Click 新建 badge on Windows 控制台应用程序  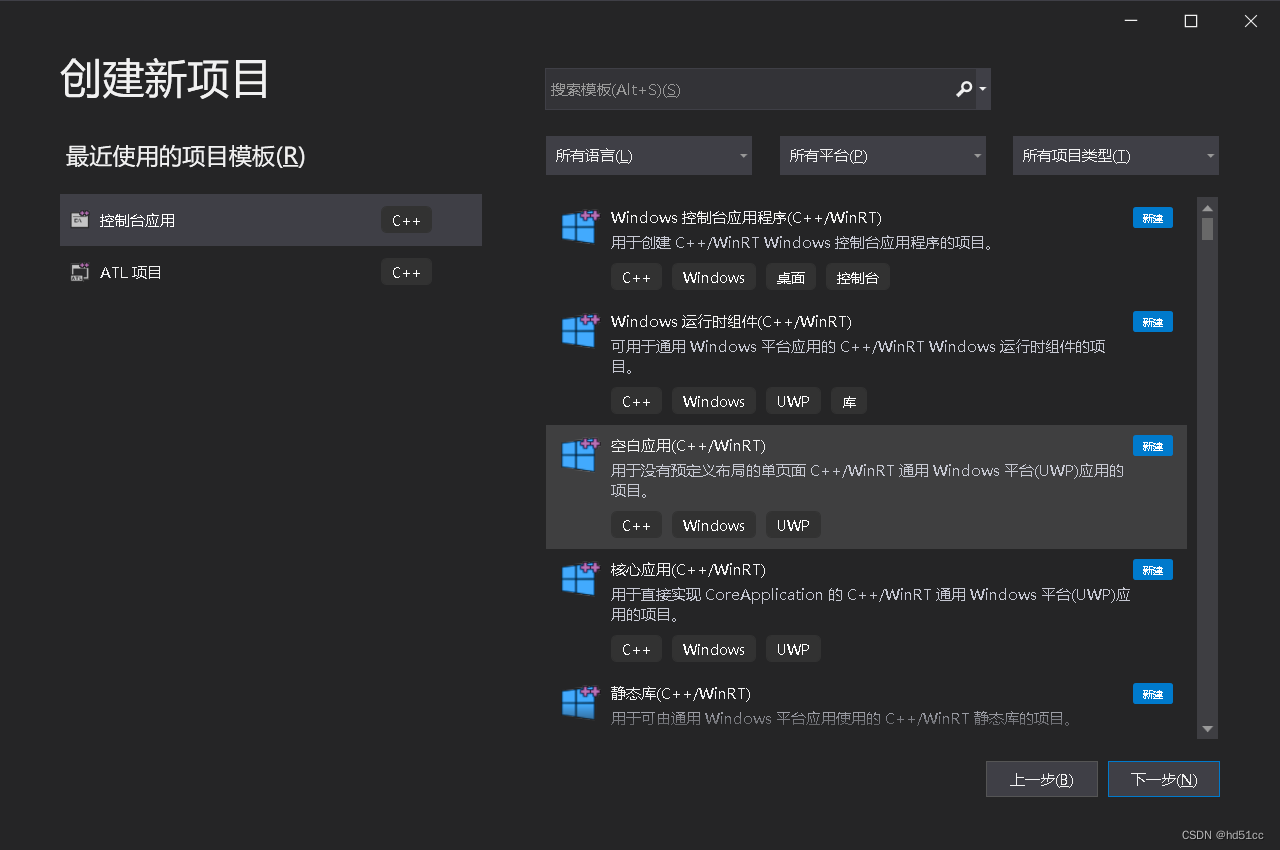tap(1153, 218)
